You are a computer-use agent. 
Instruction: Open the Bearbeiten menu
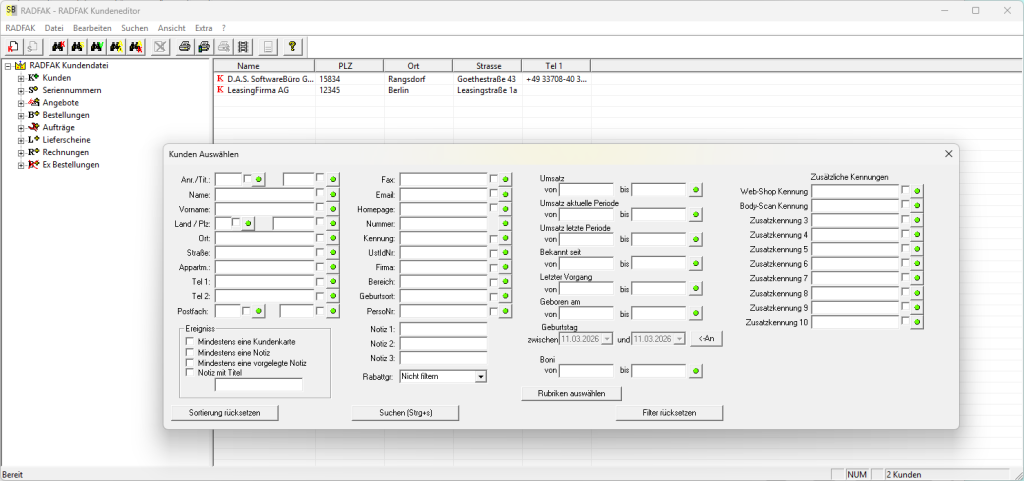point(92,28)
